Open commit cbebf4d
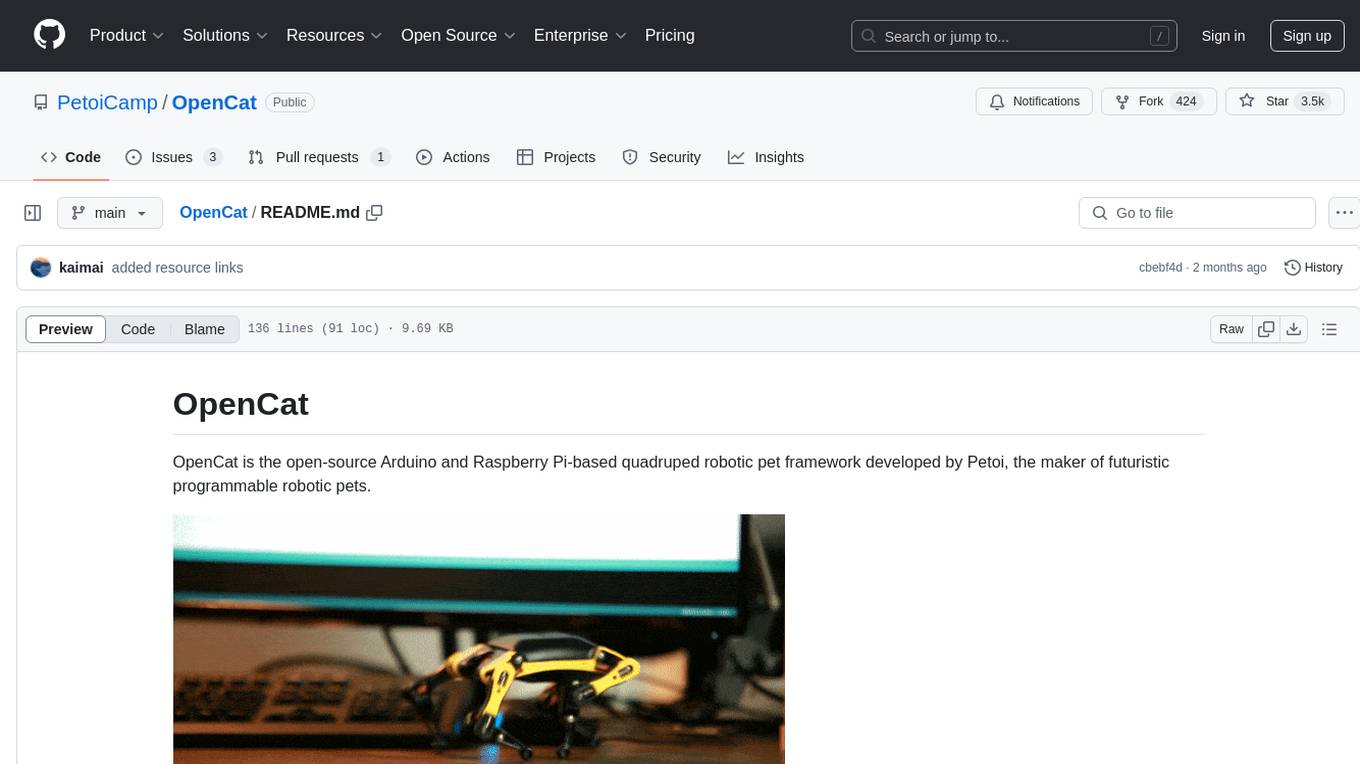This screenshot has width=1360, height=764. [1160, 267]
